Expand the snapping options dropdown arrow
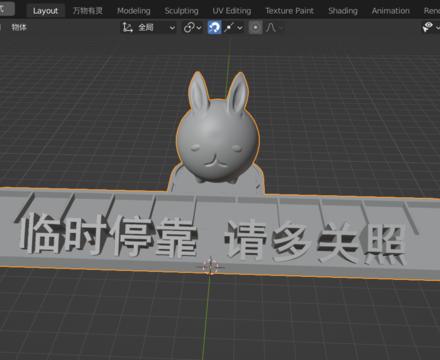The image size is (440, 360). pyautogui.click(x=240, y=28)
